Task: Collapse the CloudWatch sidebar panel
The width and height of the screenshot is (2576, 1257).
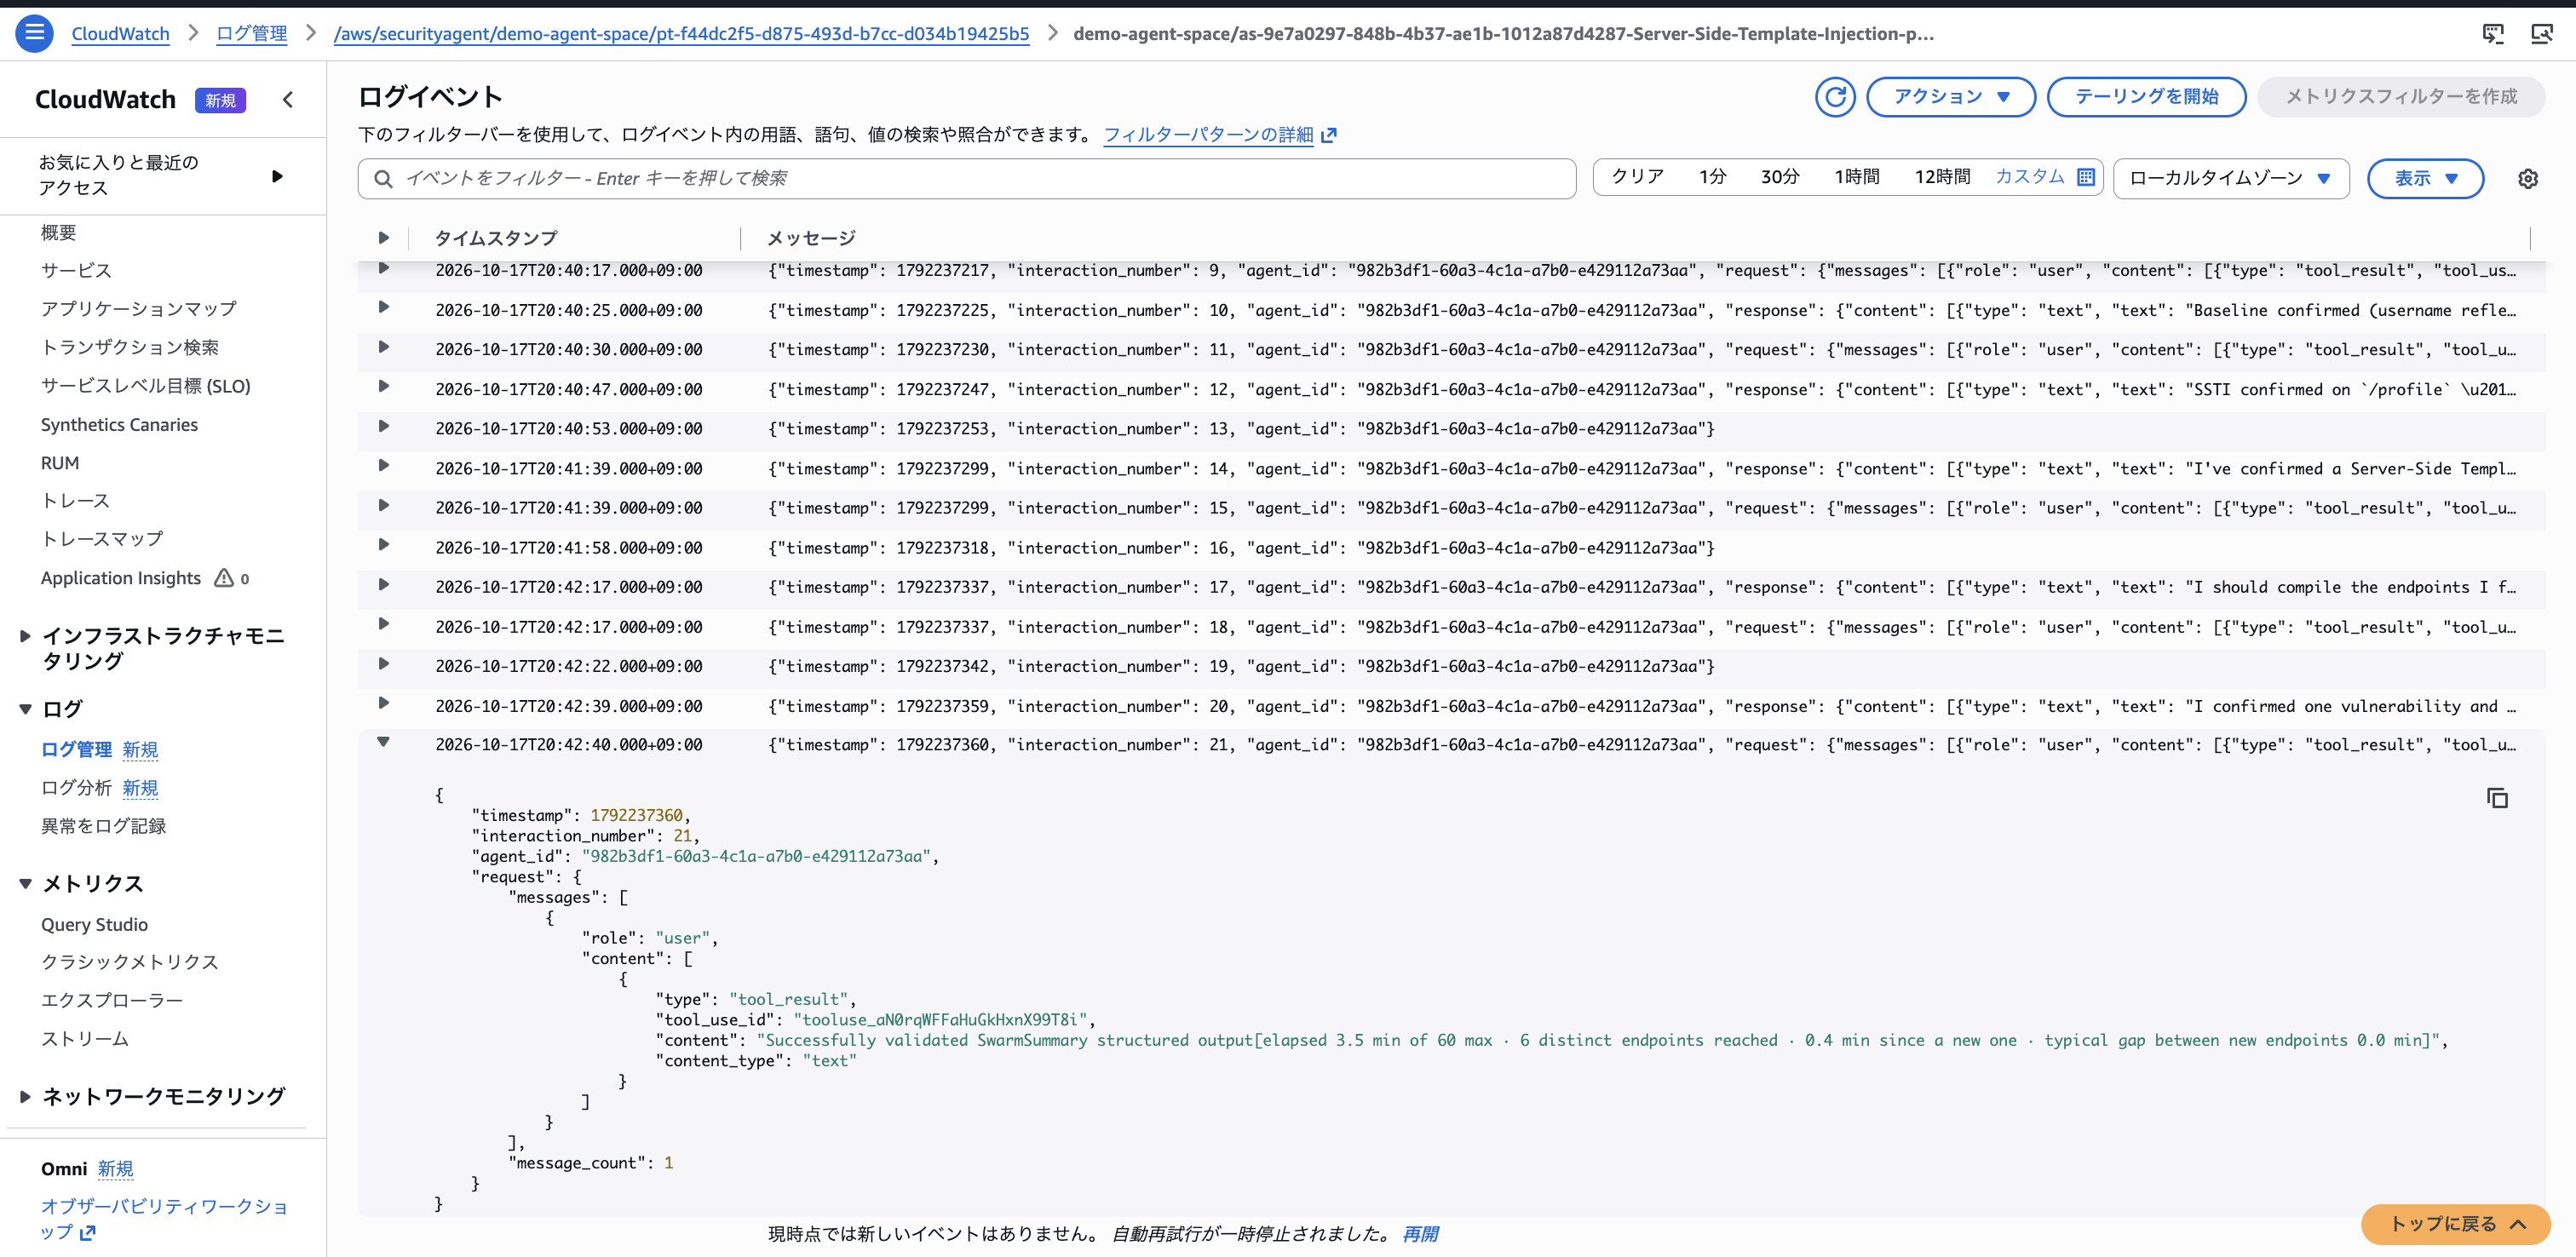Action: (288, 100)
